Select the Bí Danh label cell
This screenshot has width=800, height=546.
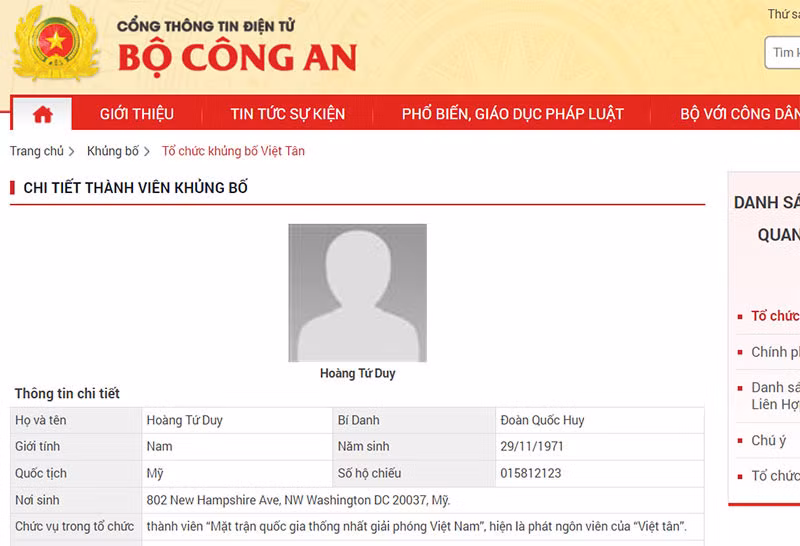pos(414,420)
